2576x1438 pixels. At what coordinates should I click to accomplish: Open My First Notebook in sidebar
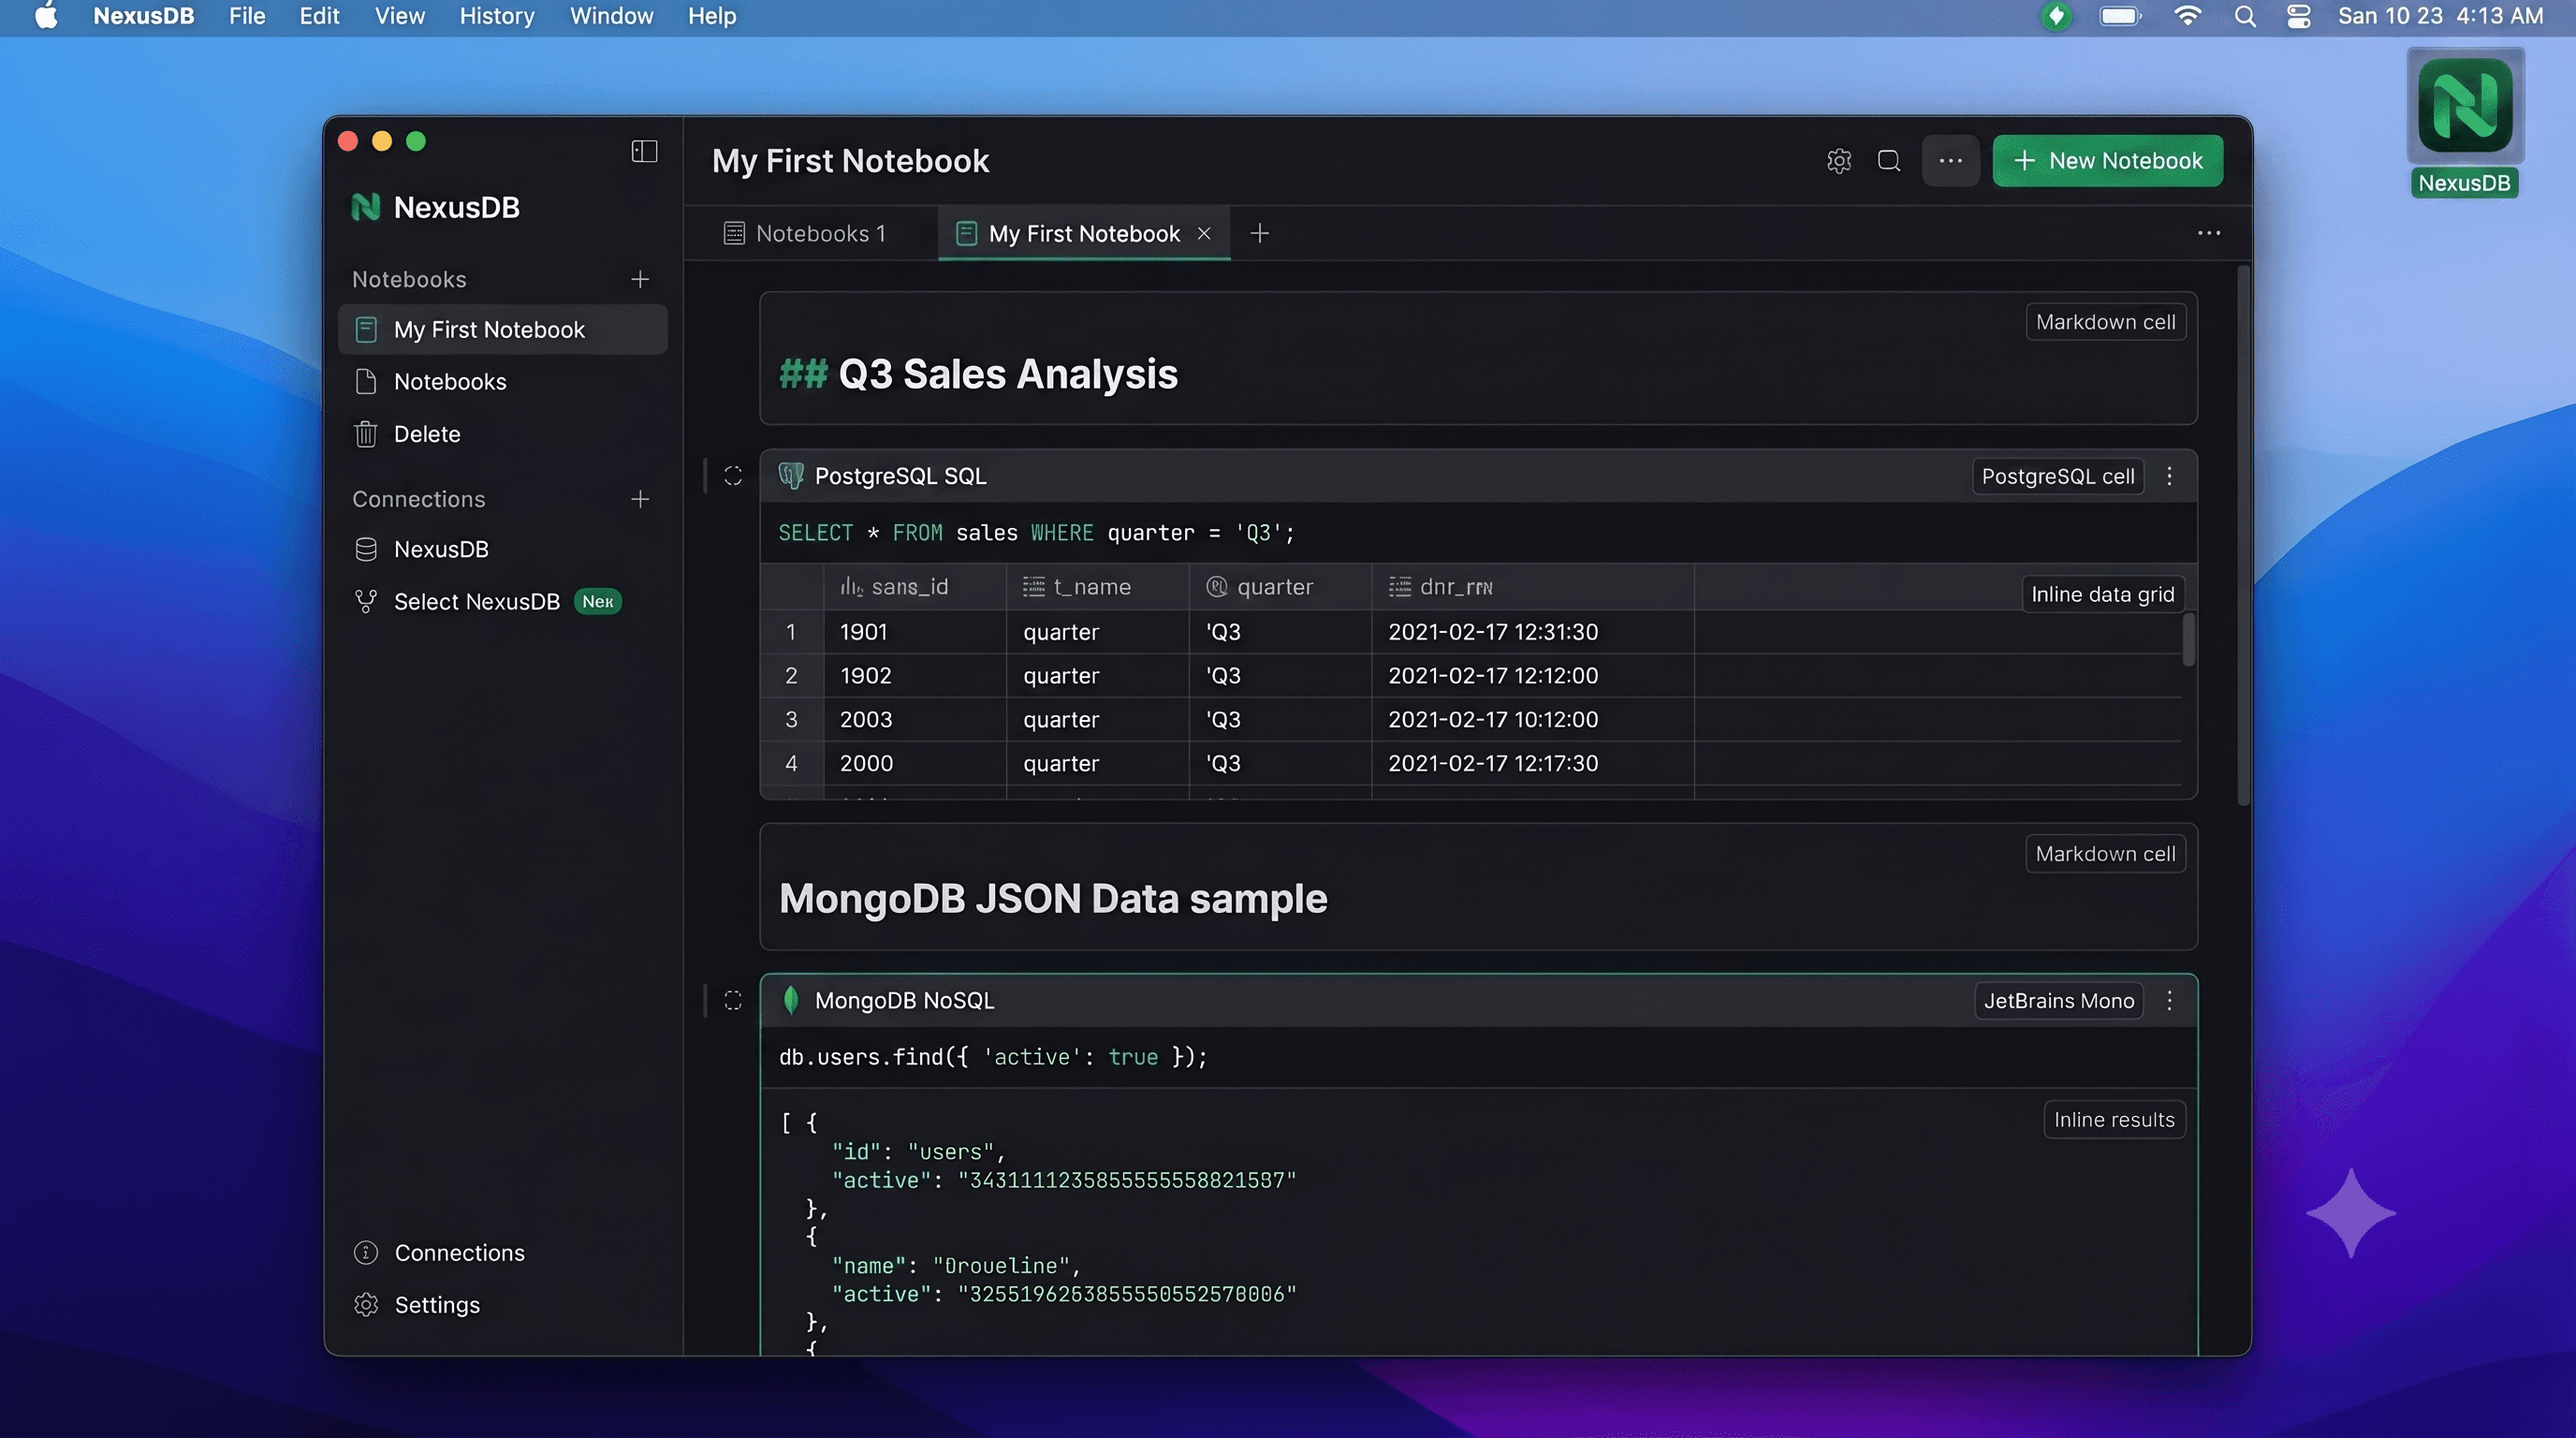coord(503,330)
